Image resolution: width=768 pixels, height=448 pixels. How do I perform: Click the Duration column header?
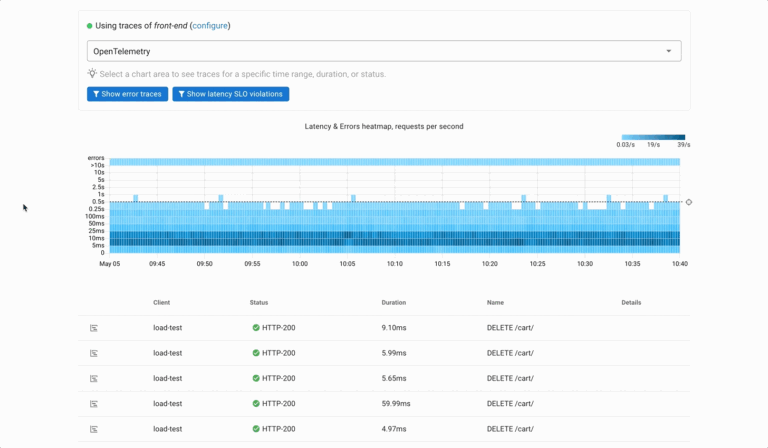[x=394, y=302]
